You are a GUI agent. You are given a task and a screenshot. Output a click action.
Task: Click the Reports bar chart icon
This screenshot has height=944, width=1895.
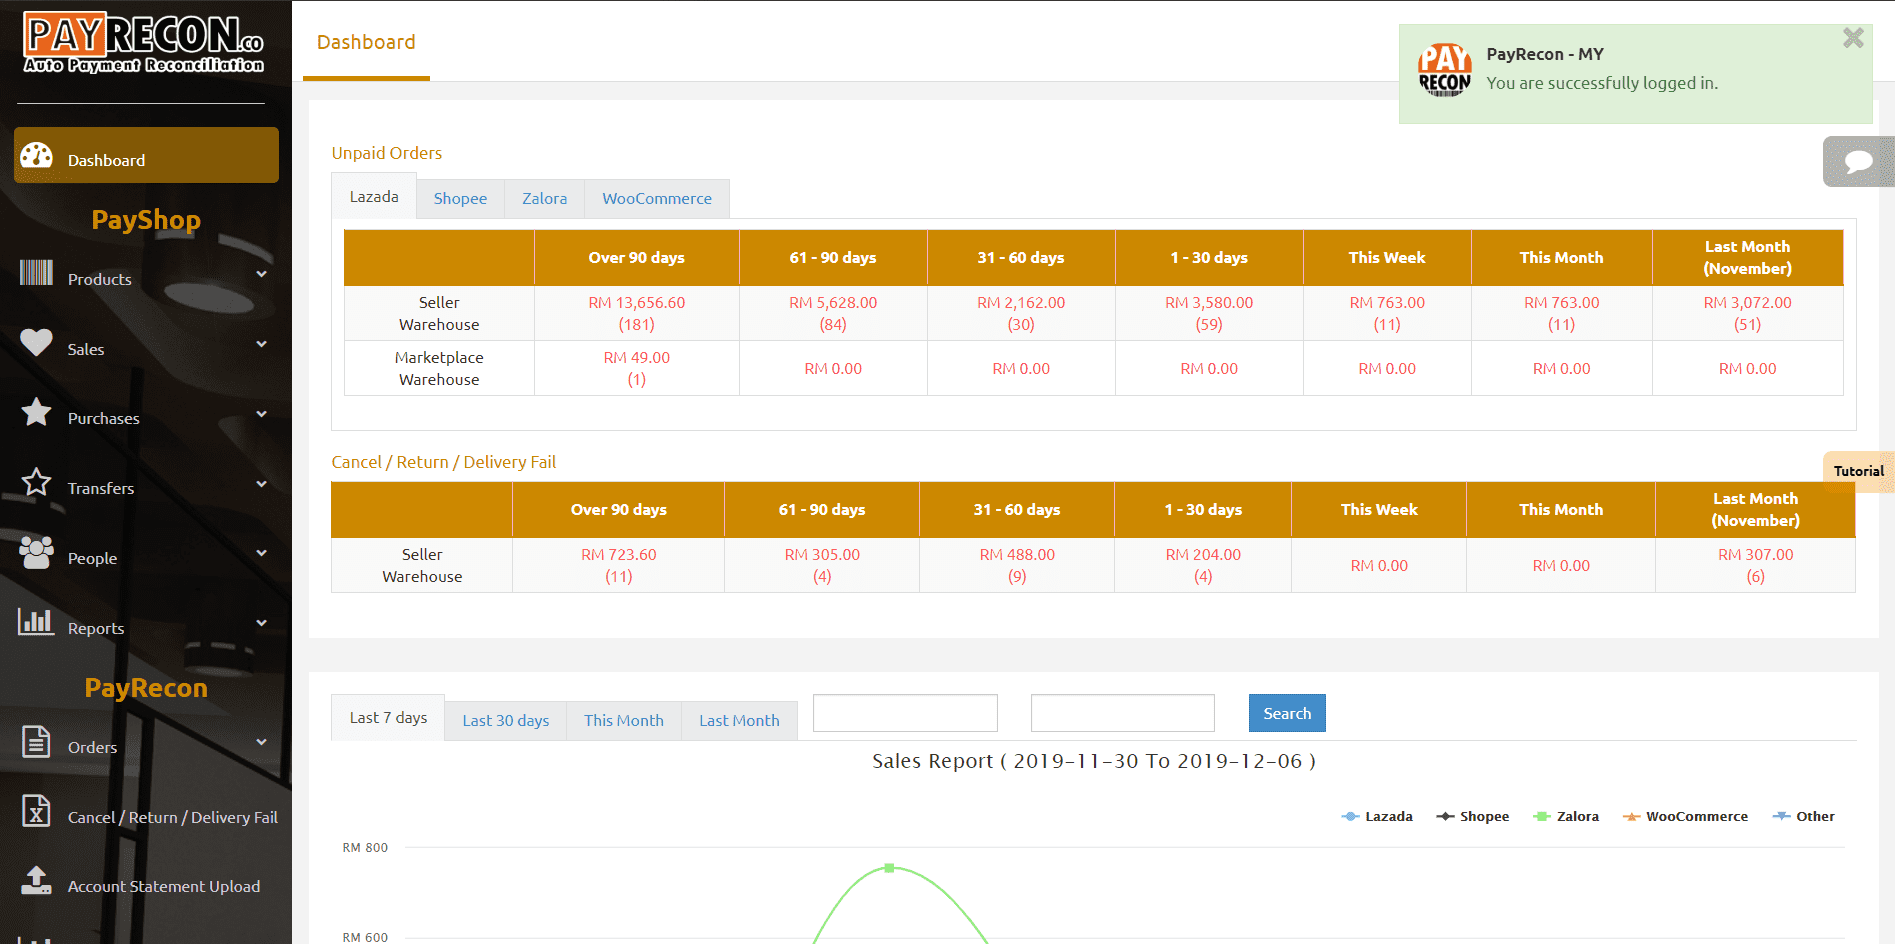tap(37, 622)
